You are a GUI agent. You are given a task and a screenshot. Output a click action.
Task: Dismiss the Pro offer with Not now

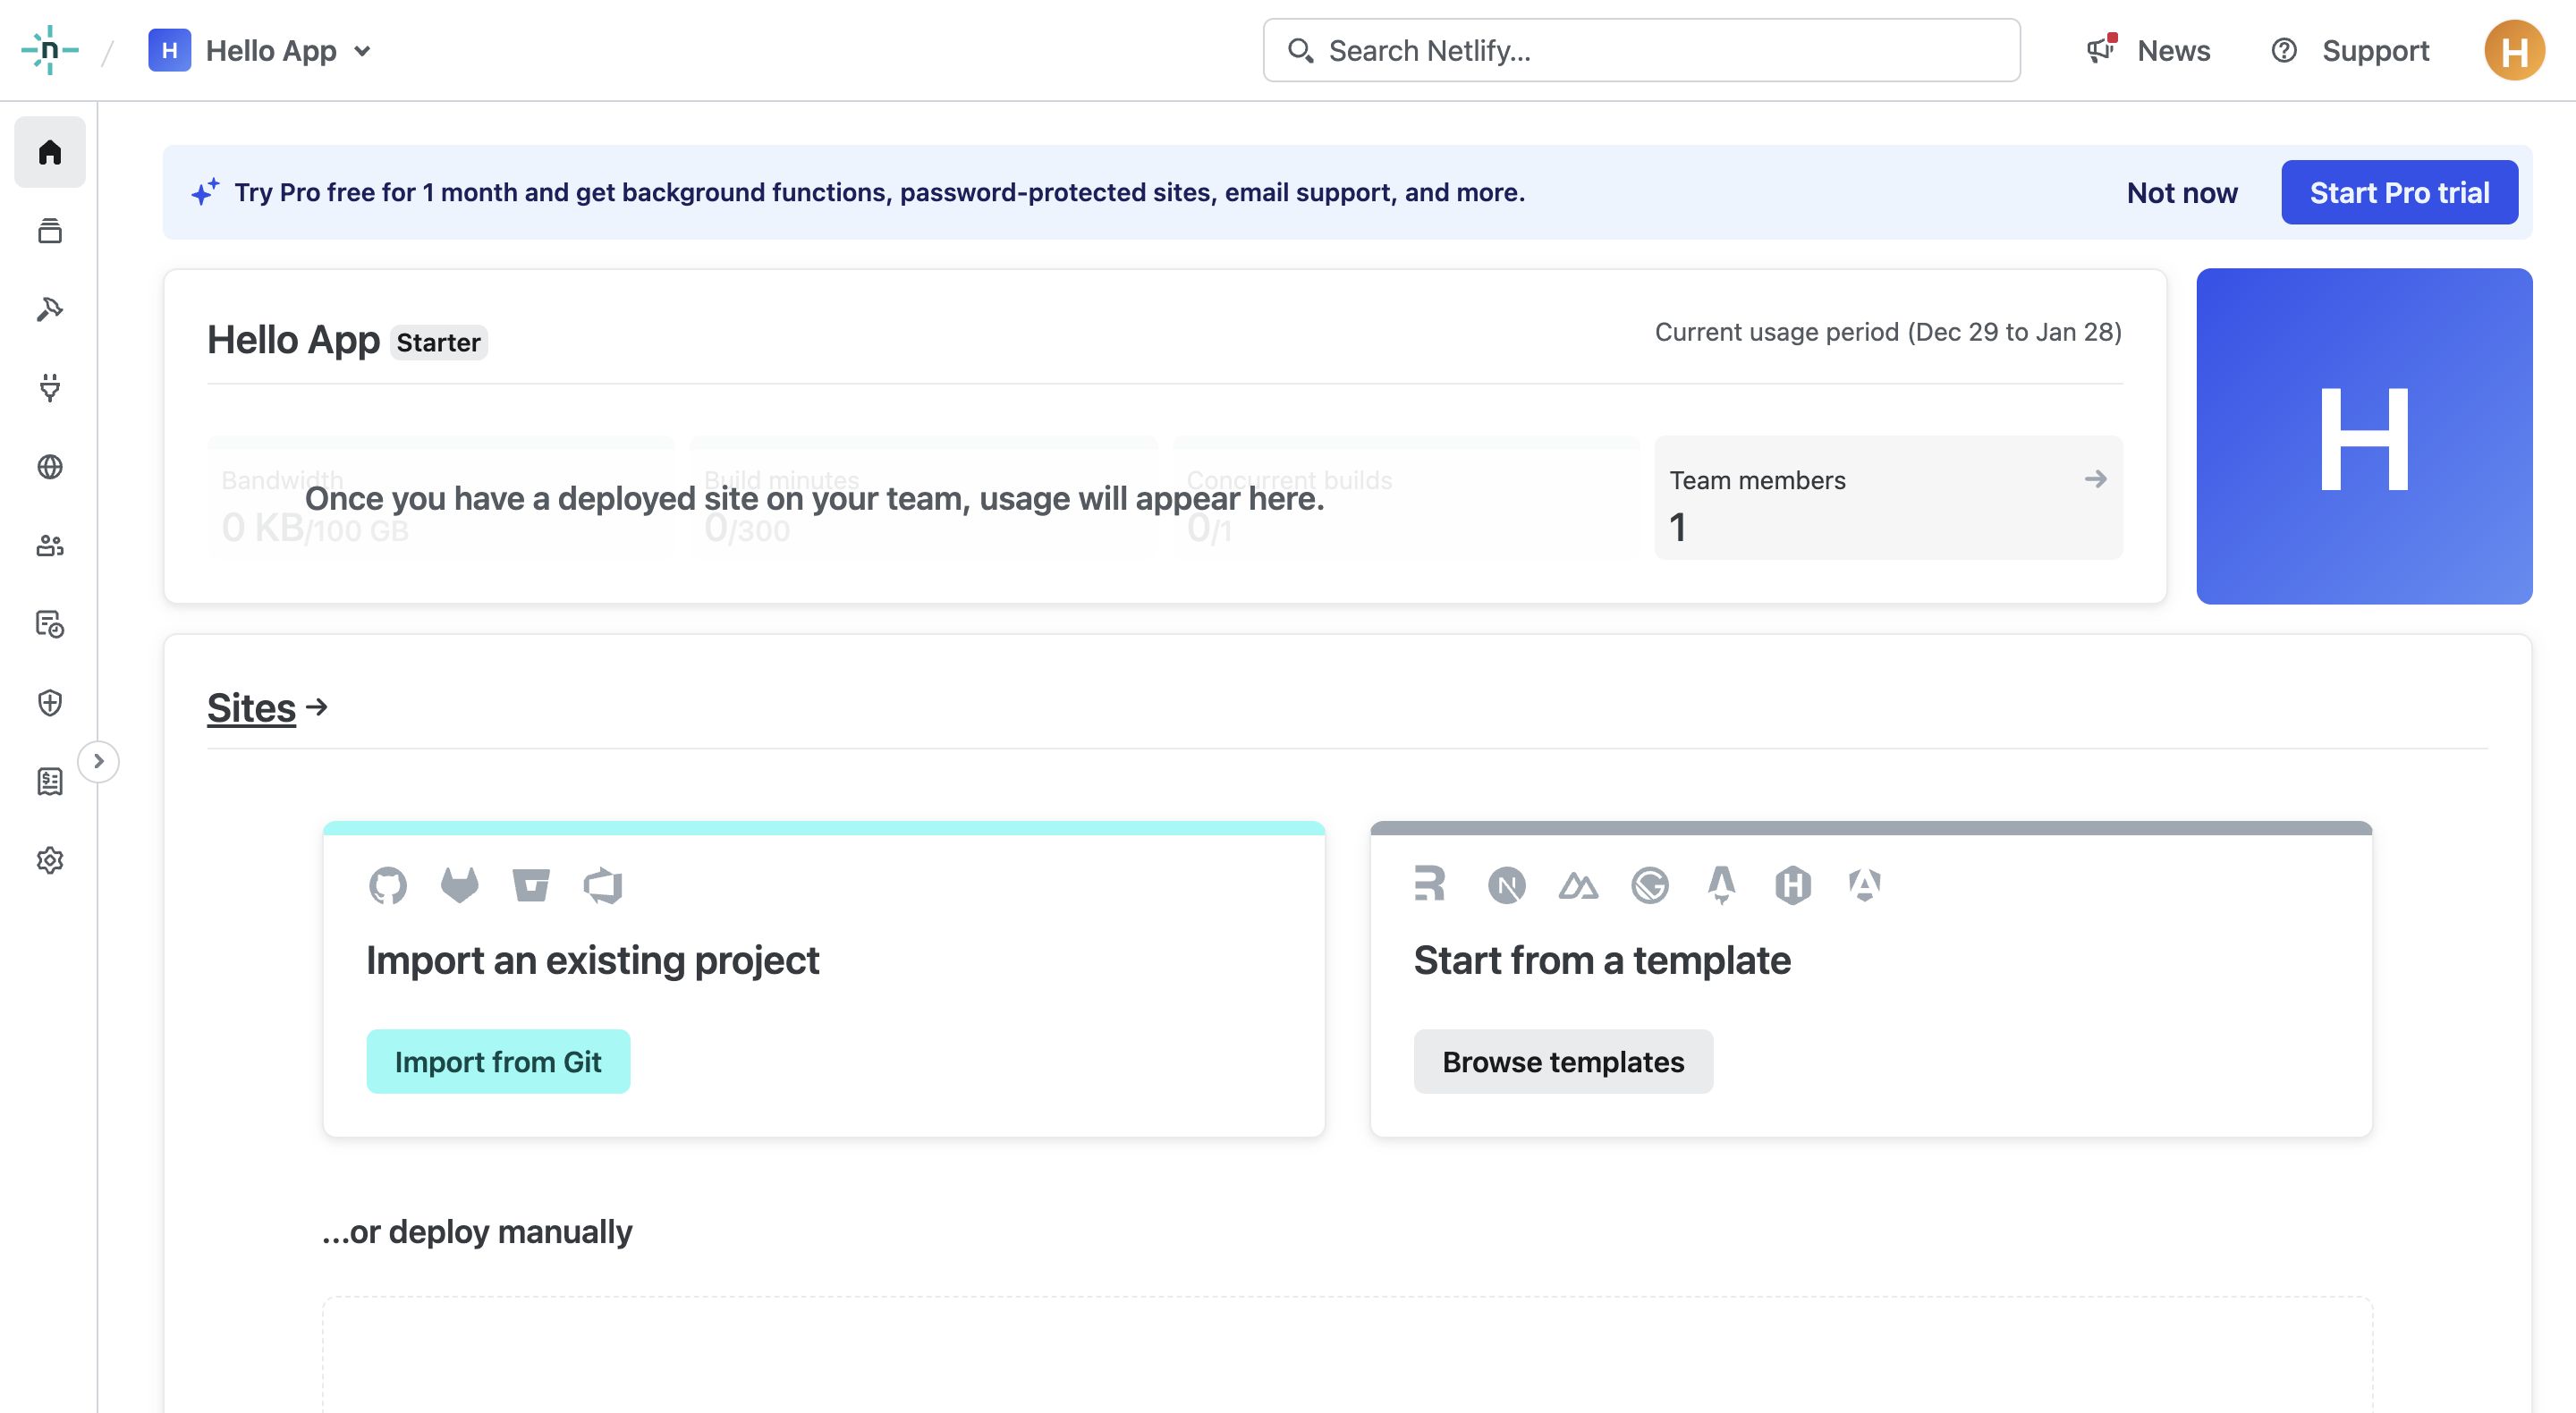[2182, 192]
